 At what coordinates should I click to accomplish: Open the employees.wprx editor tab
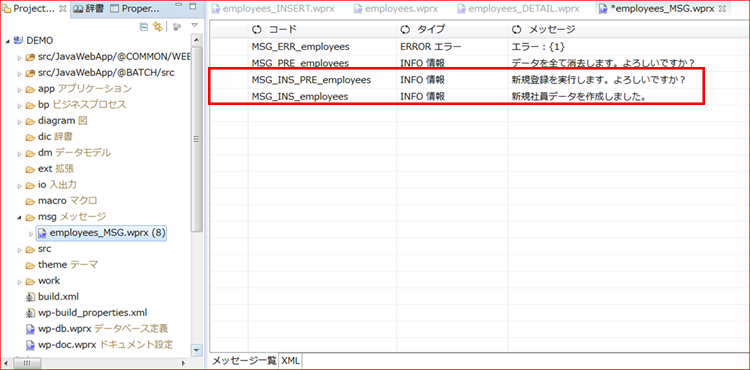[397, 9]
